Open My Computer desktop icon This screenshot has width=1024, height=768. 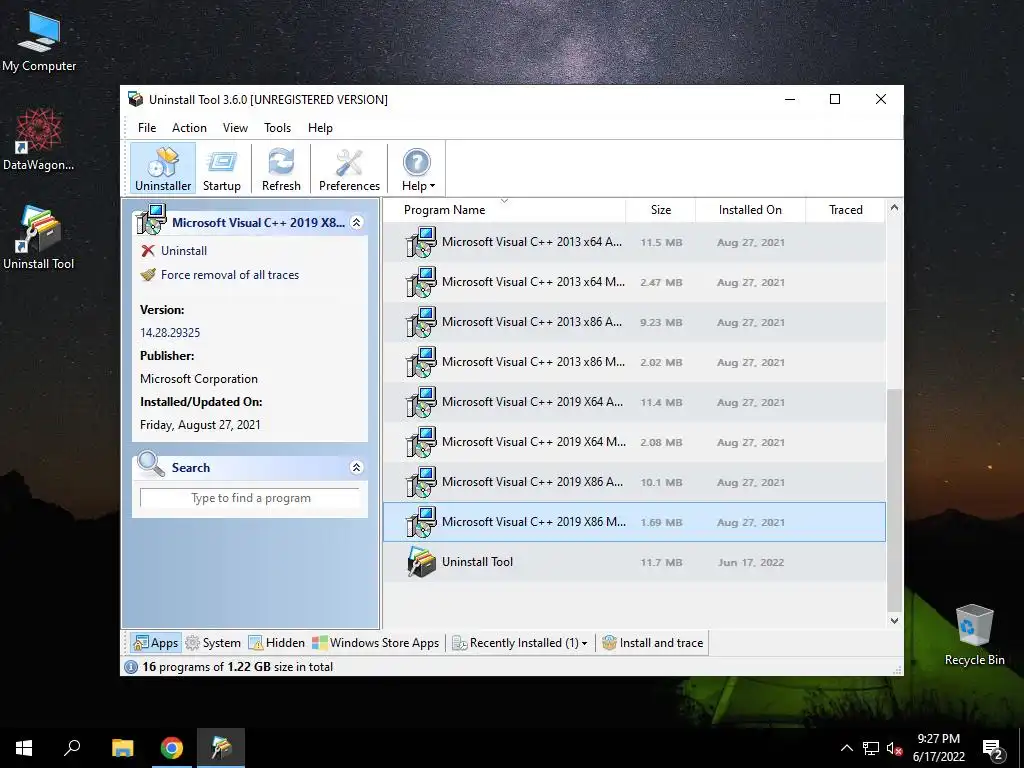tap(39, 40)
